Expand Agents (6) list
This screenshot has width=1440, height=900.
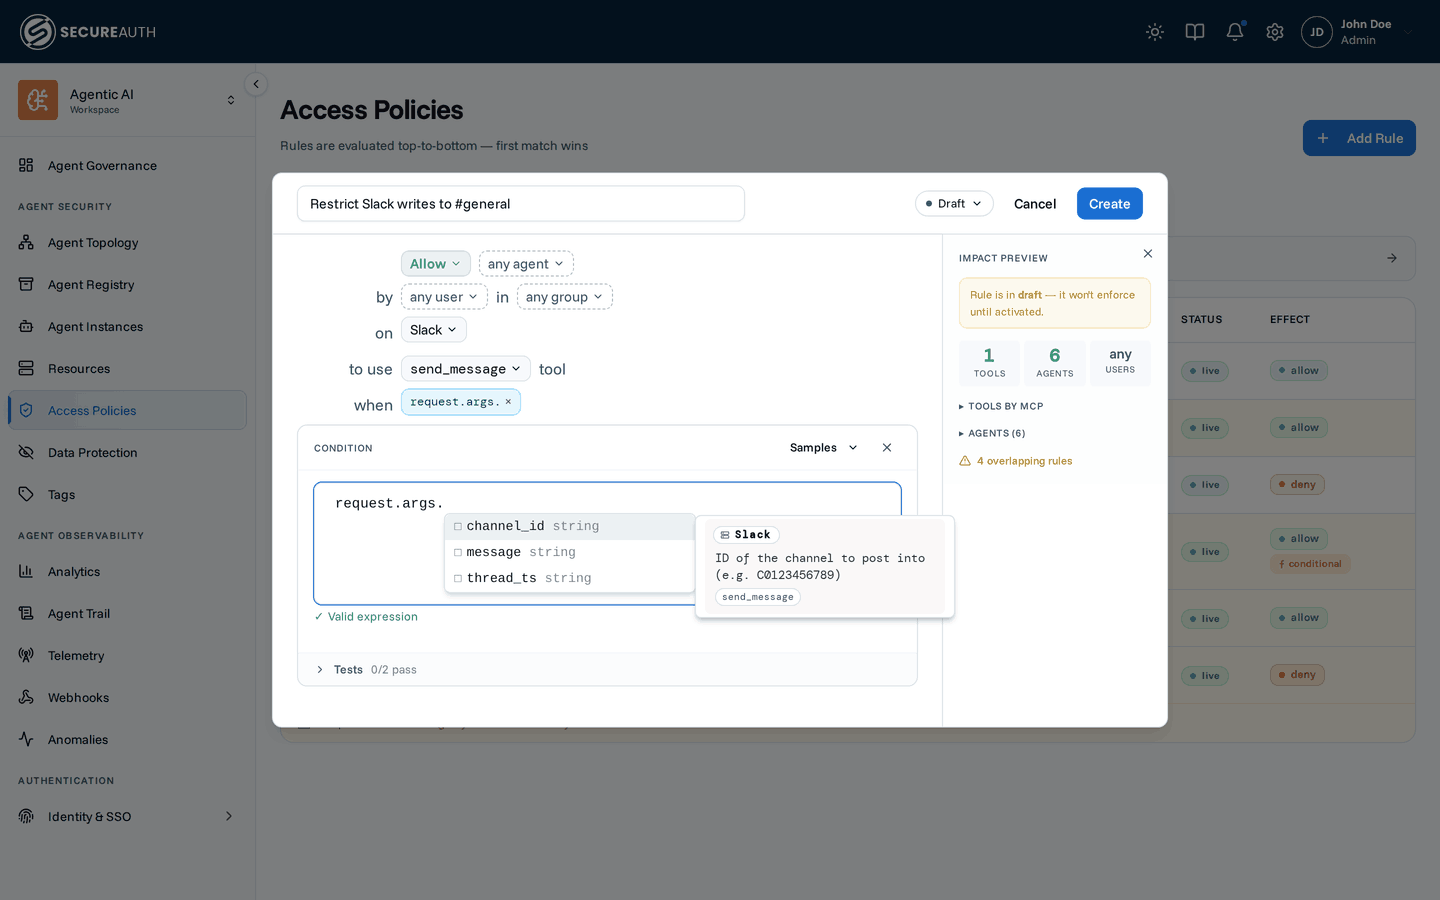992,433
